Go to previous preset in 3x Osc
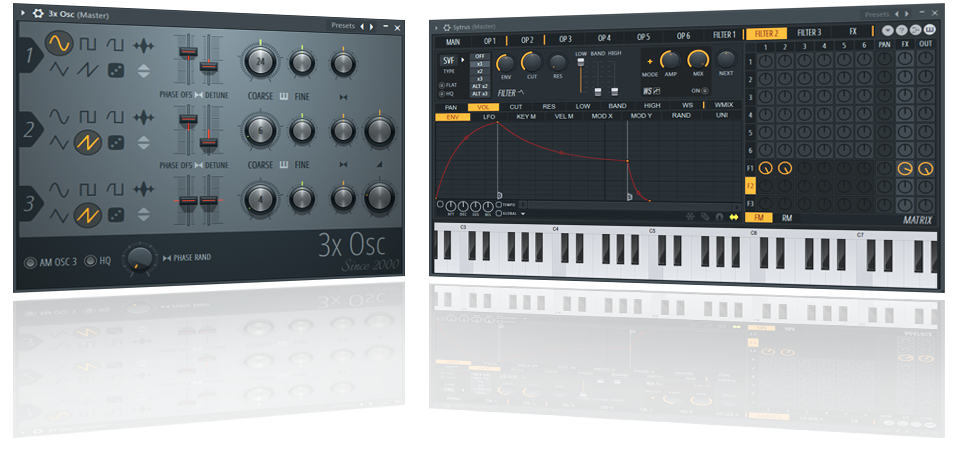 [361, 26]
